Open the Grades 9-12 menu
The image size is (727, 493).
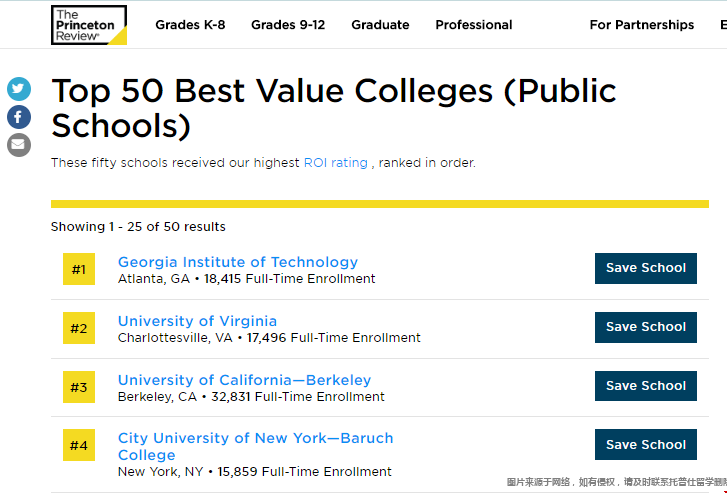(288, 25)
